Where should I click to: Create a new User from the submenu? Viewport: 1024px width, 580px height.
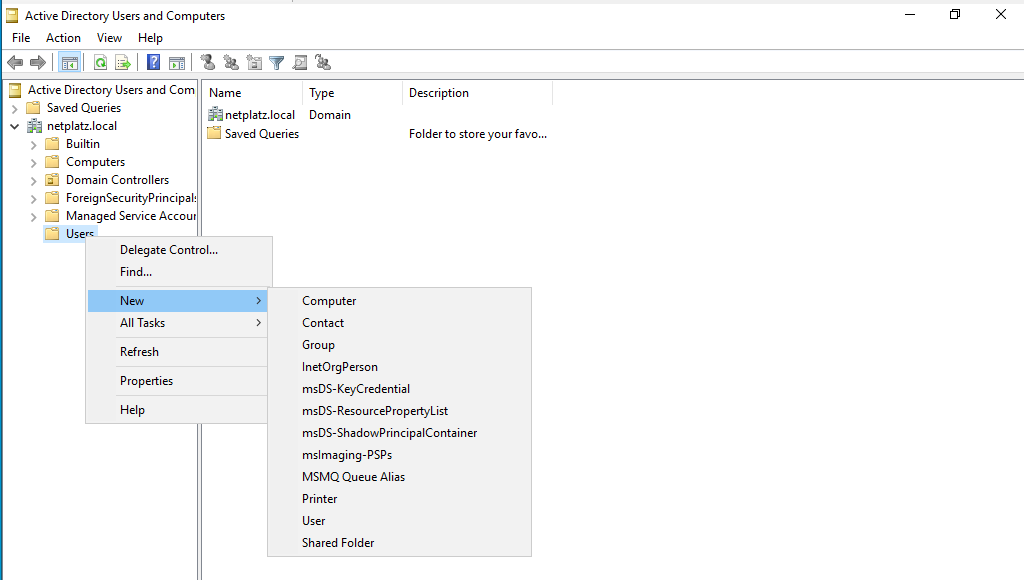400,521
